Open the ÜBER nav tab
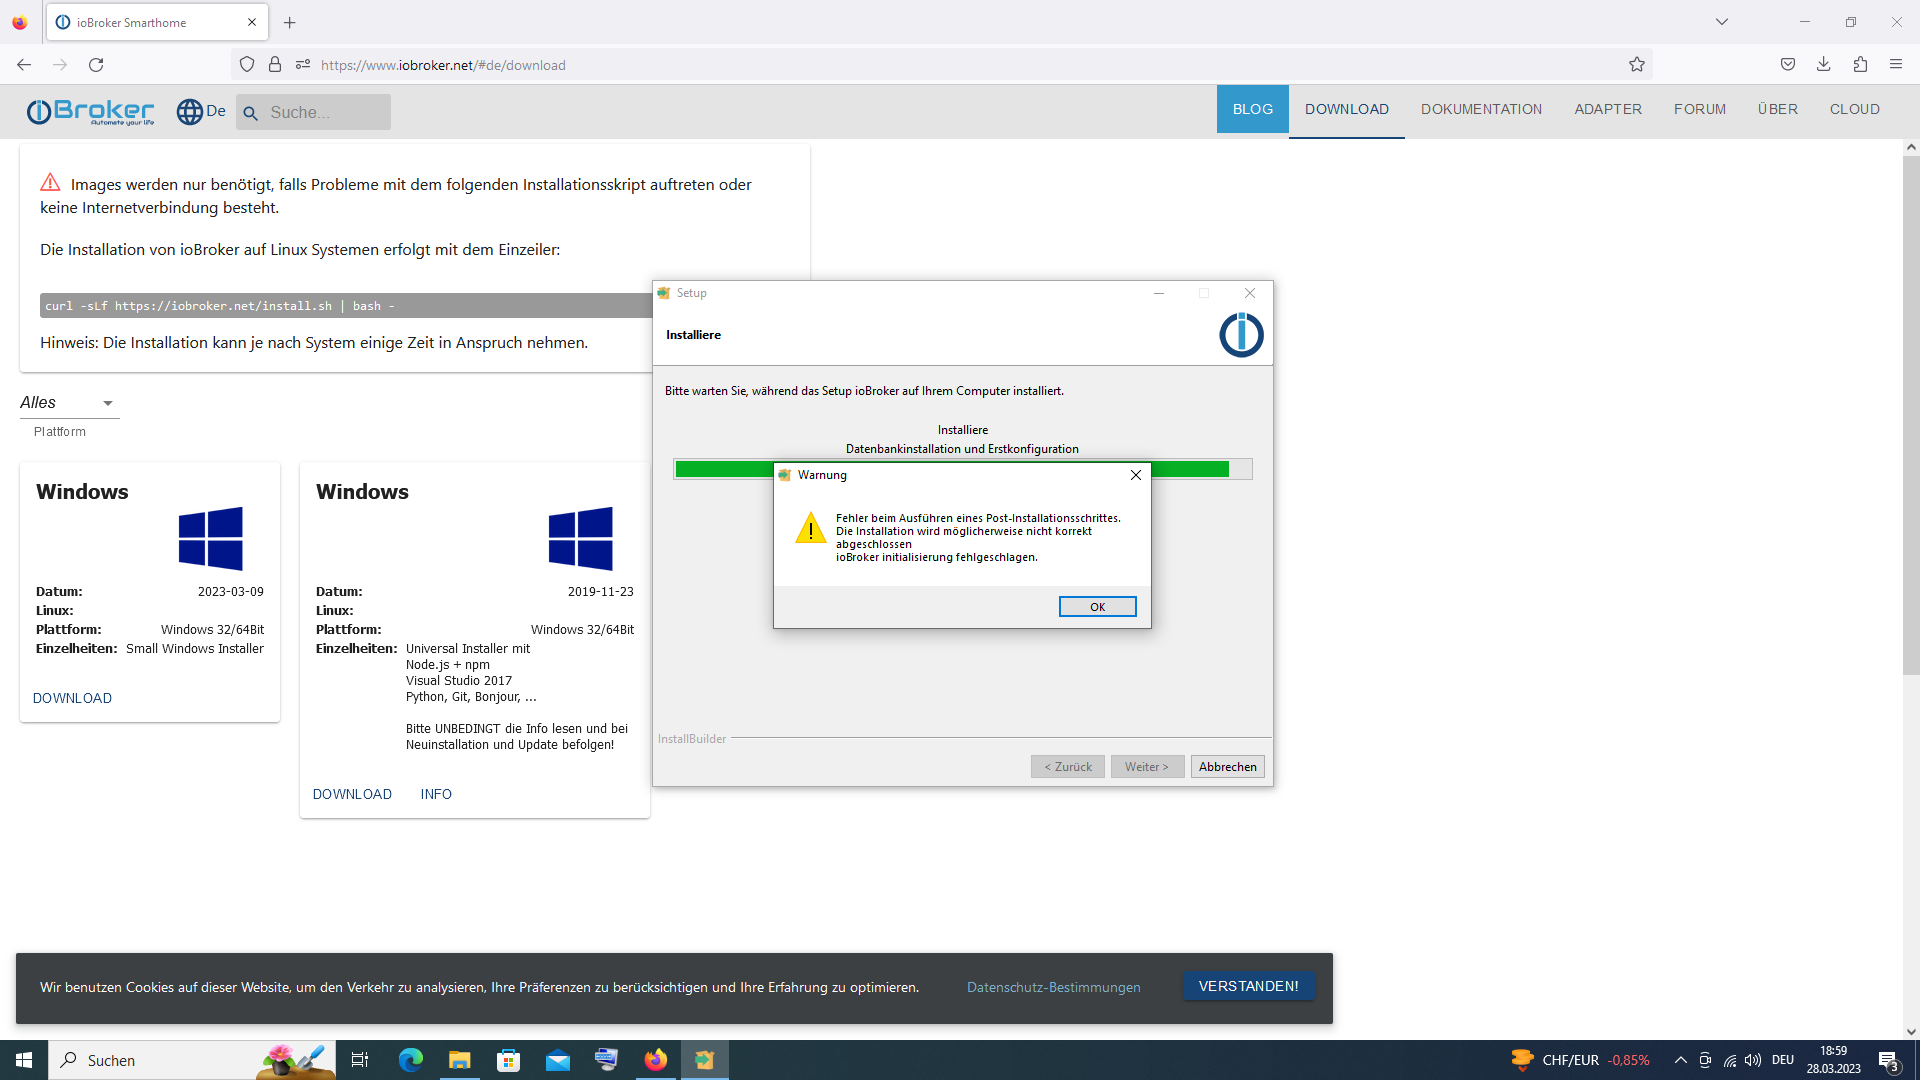This screenshot has width=1920, height=1080. tap(1778, 109)
